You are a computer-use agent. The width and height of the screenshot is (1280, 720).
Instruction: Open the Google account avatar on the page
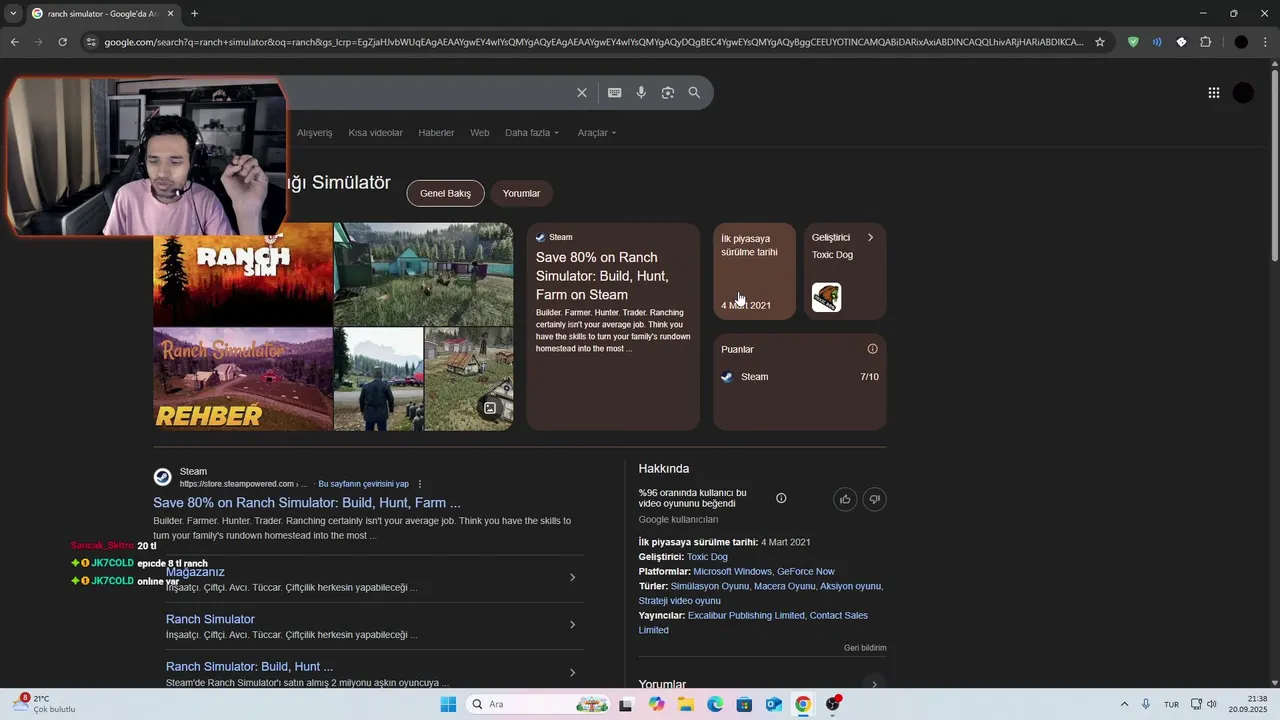coord(1243,93)
